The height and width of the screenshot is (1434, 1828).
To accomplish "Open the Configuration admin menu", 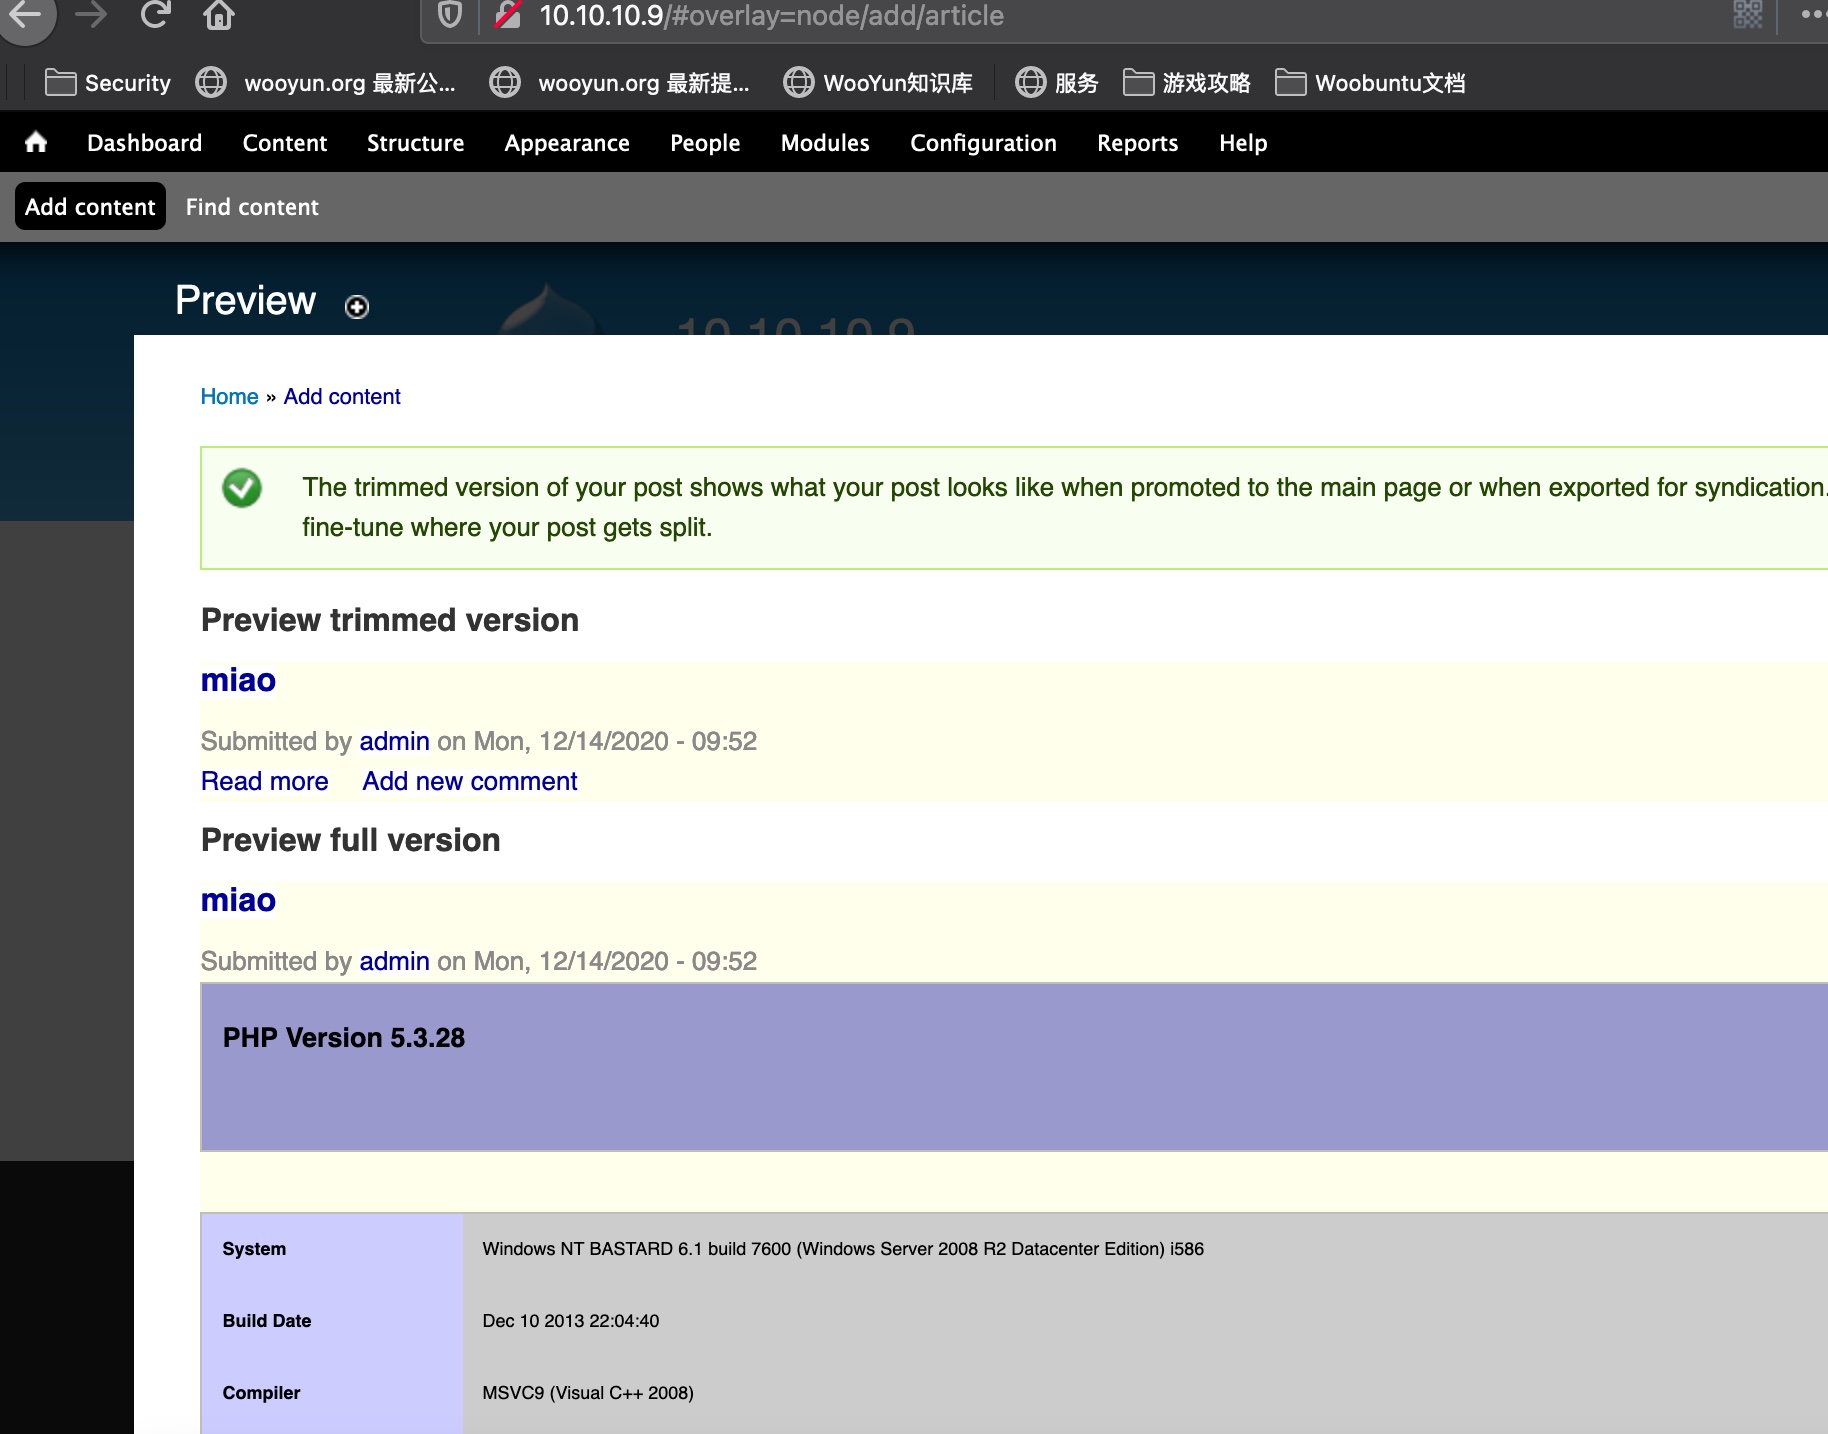I will click(983, 143).
